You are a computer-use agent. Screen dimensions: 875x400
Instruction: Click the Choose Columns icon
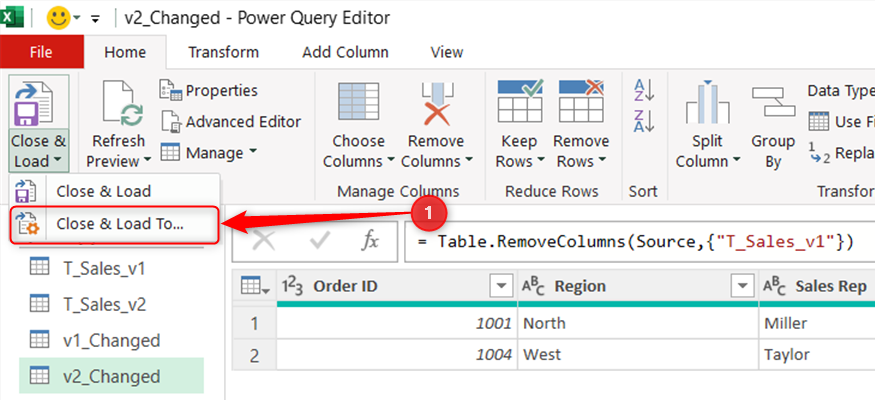358,104
